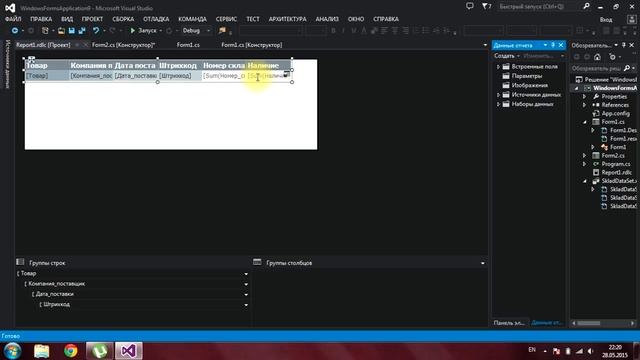Open uTorrent from the taskbar
This screenshot has height=360, width=640.
click(100, 351)
